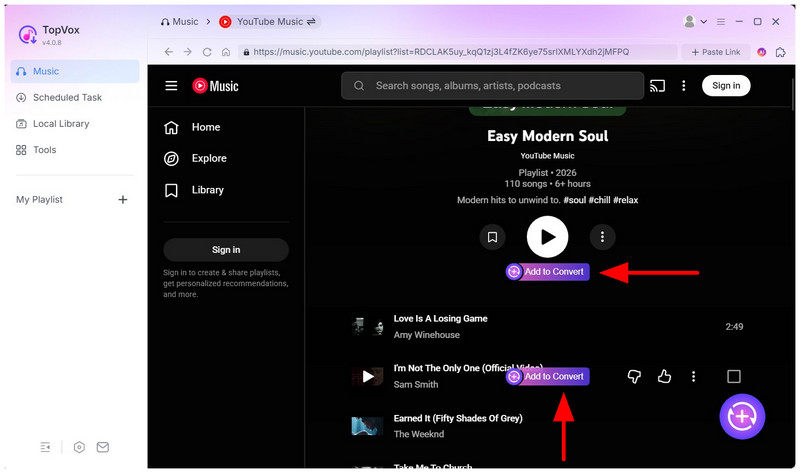
Task: Open YouTube Music more options next to Sign in
Action: pyautogui.click(x=684, y=86)
